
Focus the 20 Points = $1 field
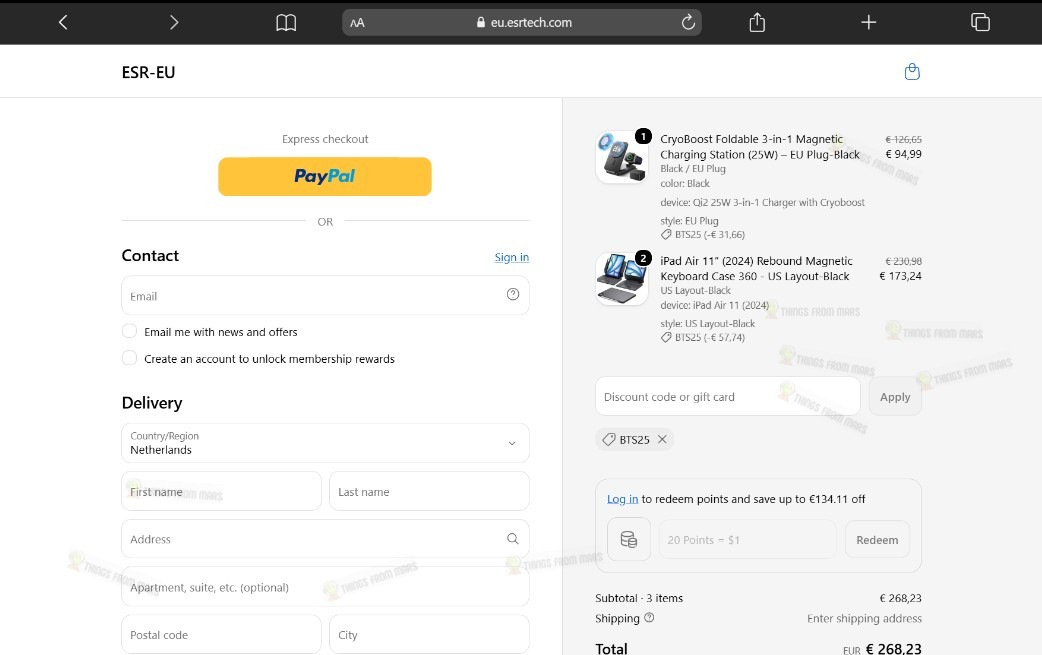click(x=748, y=540)
